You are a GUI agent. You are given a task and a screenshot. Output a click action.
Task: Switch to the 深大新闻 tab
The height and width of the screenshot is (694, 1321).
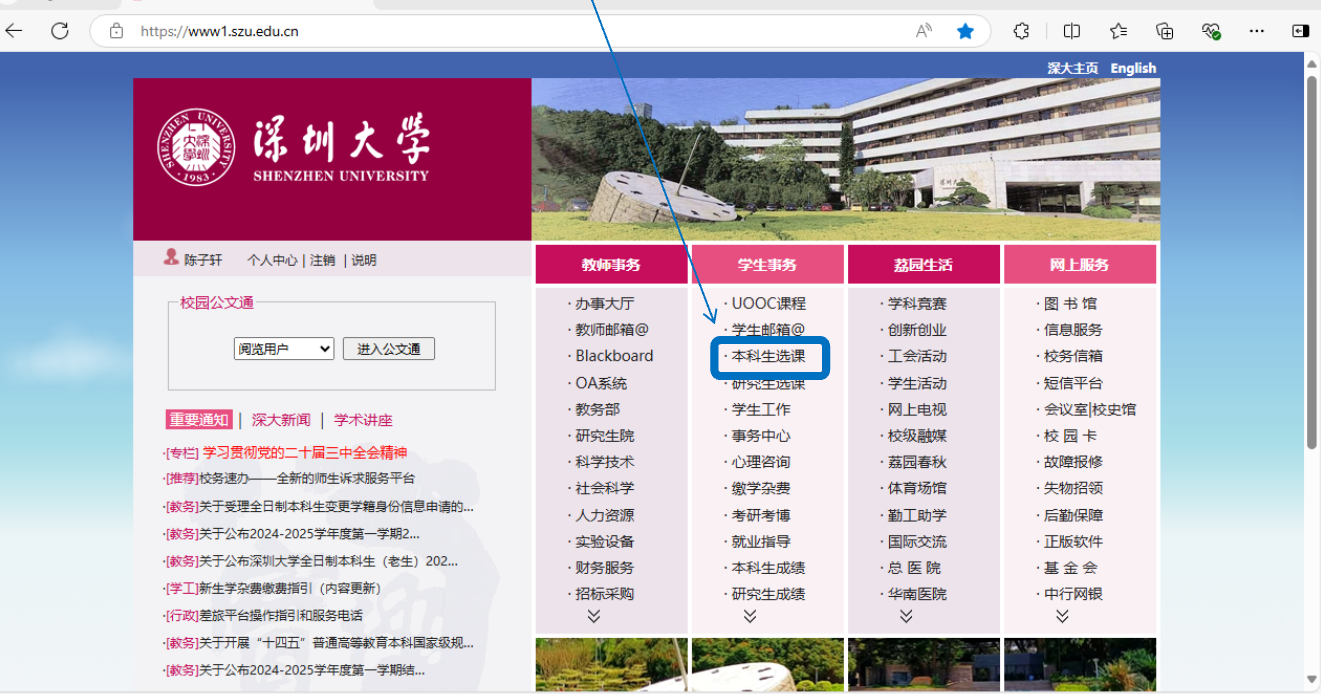[281, 420]
